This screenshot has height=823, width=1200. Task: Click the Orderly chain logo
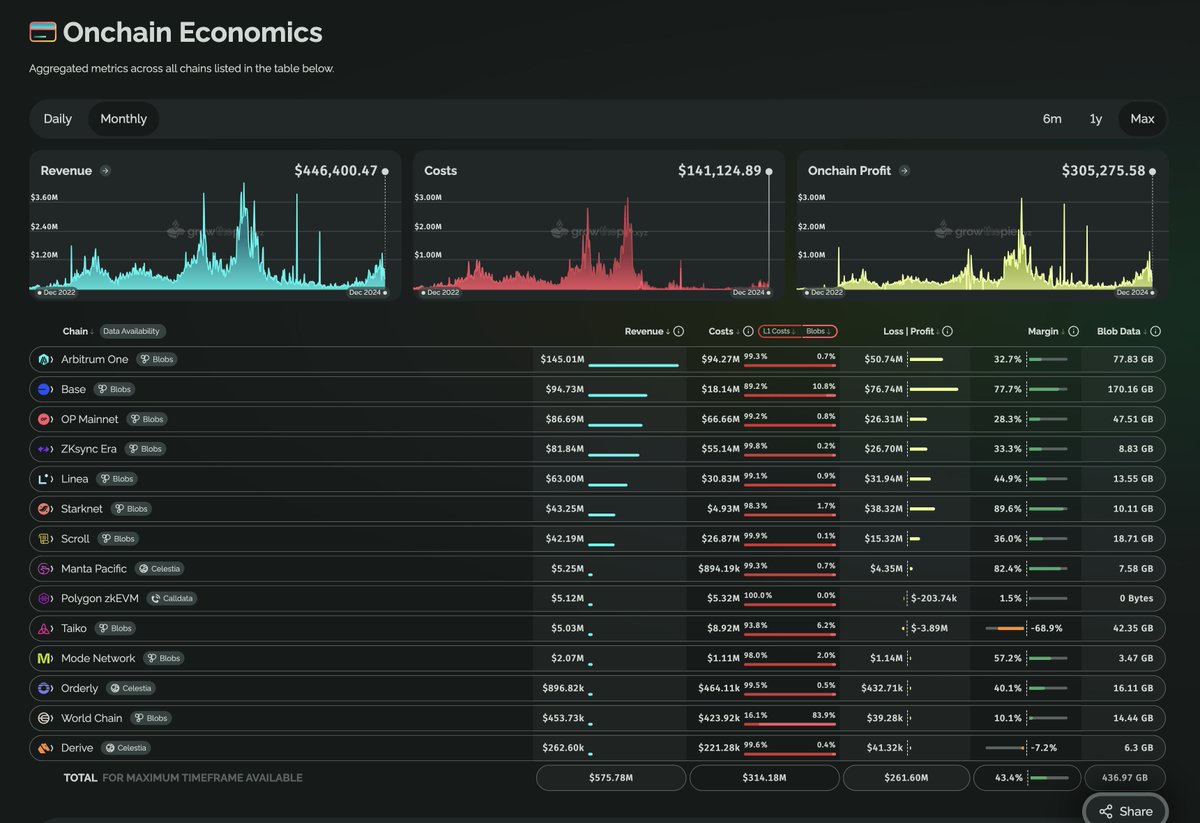point(45,688)
